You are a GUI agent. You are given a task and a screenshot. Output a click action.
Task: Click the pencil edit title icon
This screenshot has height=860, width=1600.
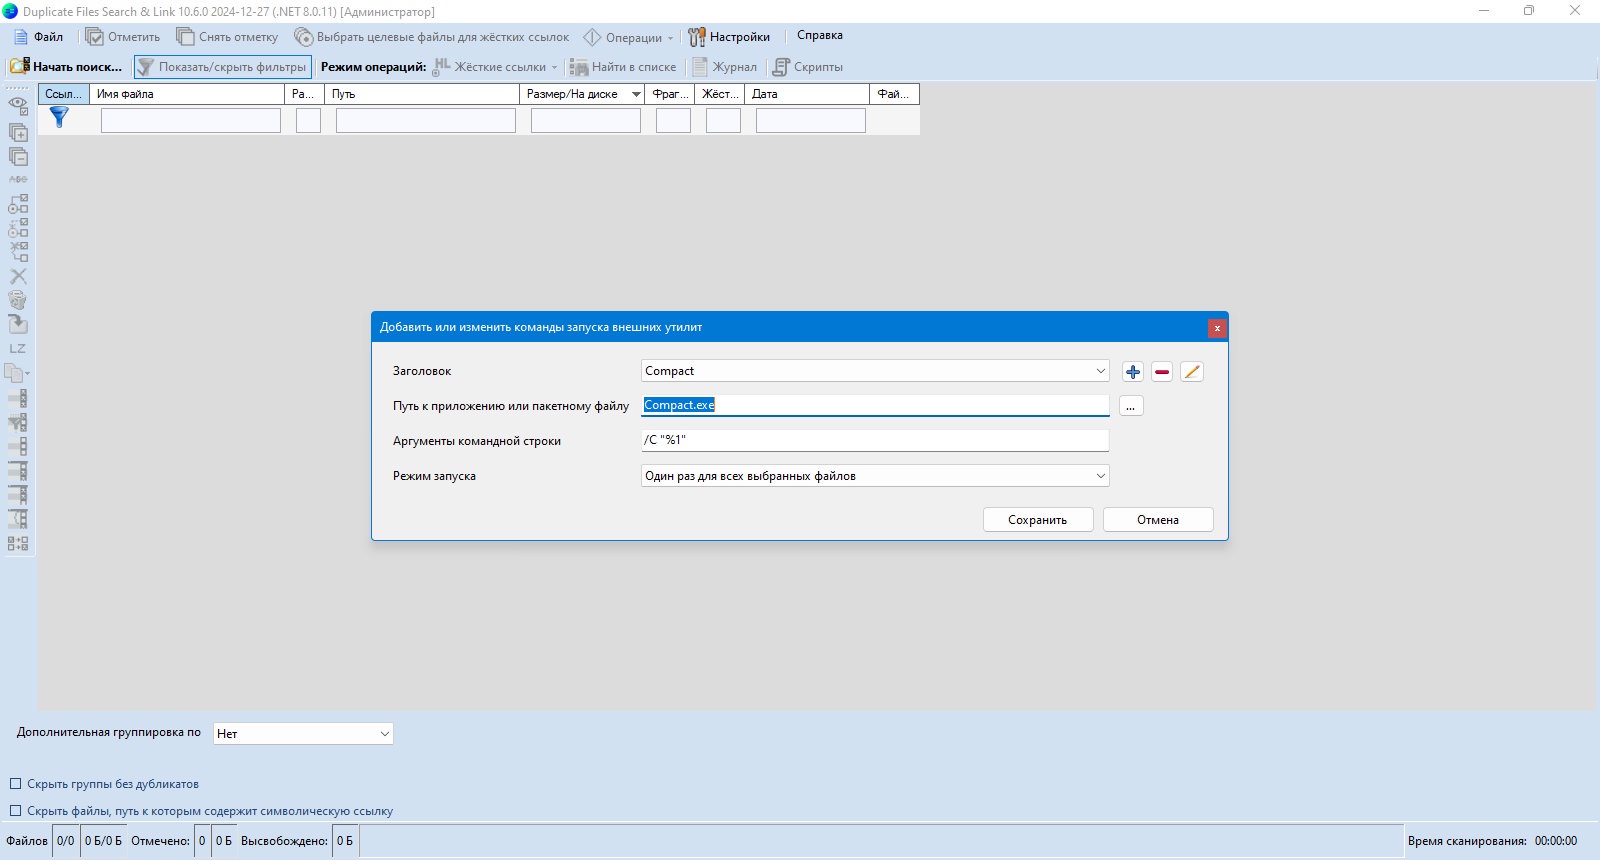[x=1191, y=372]
